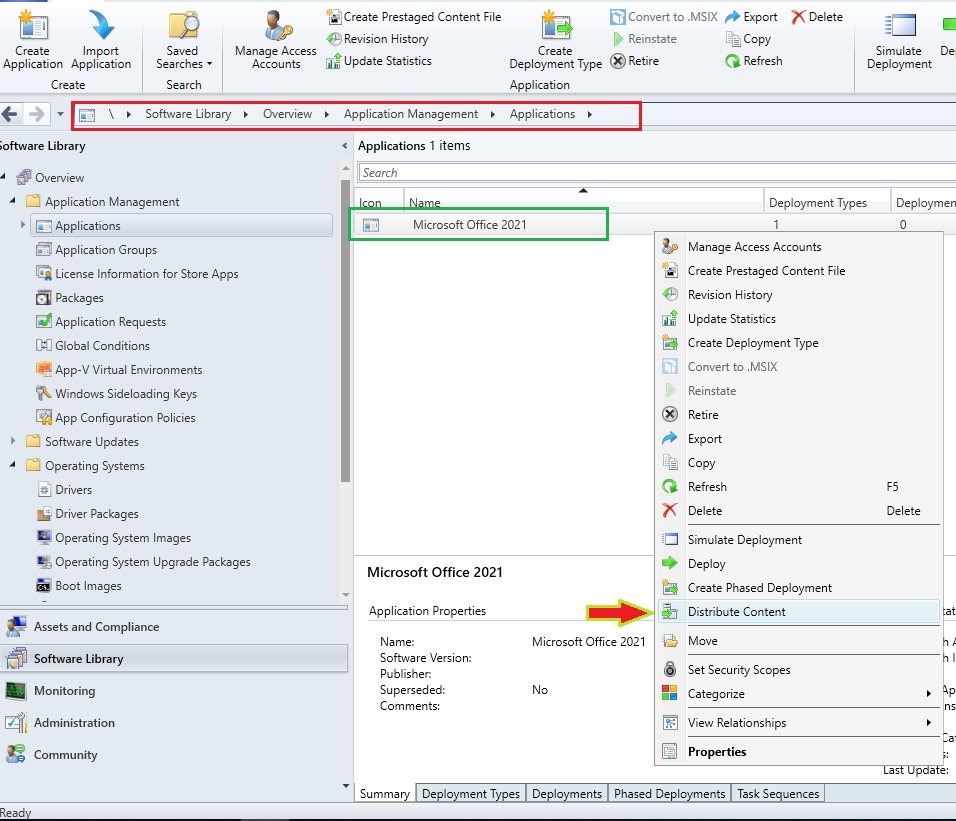Screen dimensions: 956x821
Task: Open the Assets and Compliance workspace
Action: [x=174, y=627]
